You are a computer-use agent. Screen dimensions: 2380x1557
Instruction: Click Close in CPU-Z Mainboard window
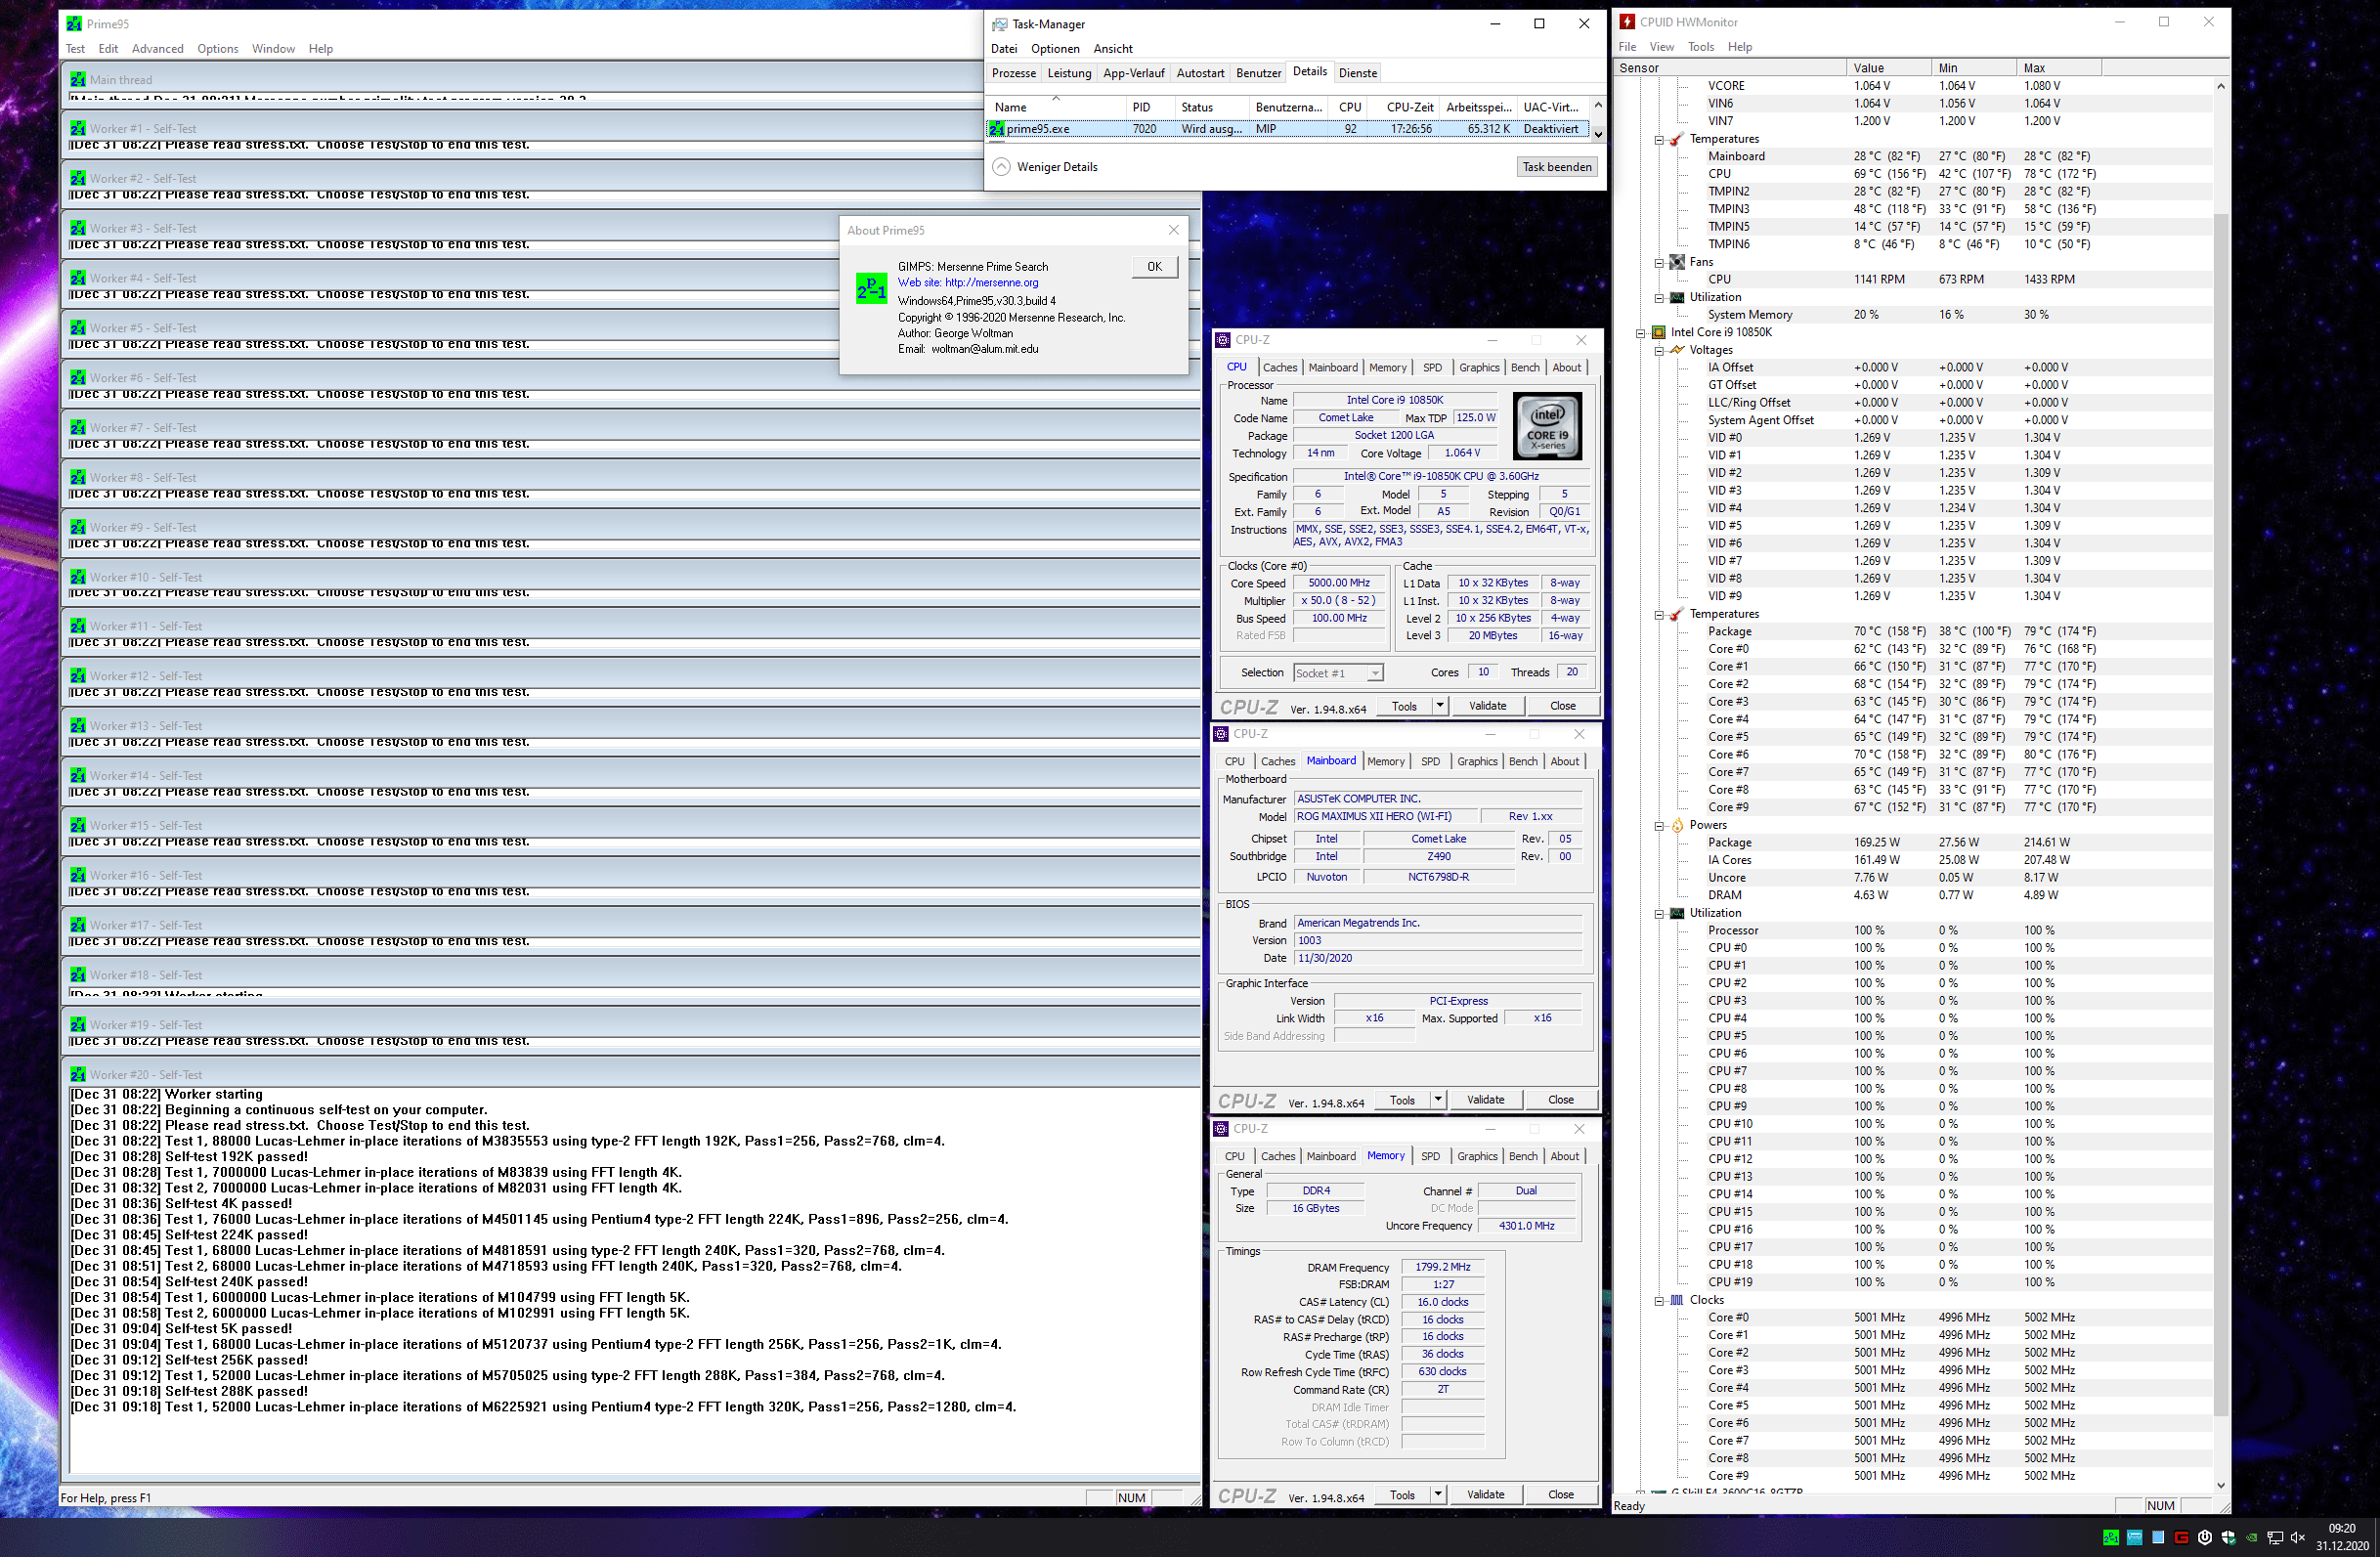tap(1560, 1100)
